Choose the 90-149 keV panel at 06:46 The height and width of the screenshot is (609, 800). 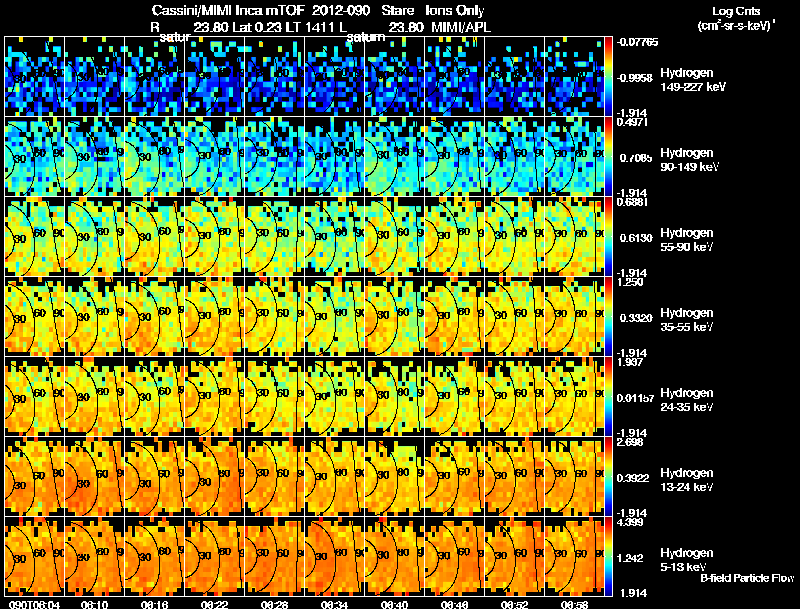tap(455, 156)
